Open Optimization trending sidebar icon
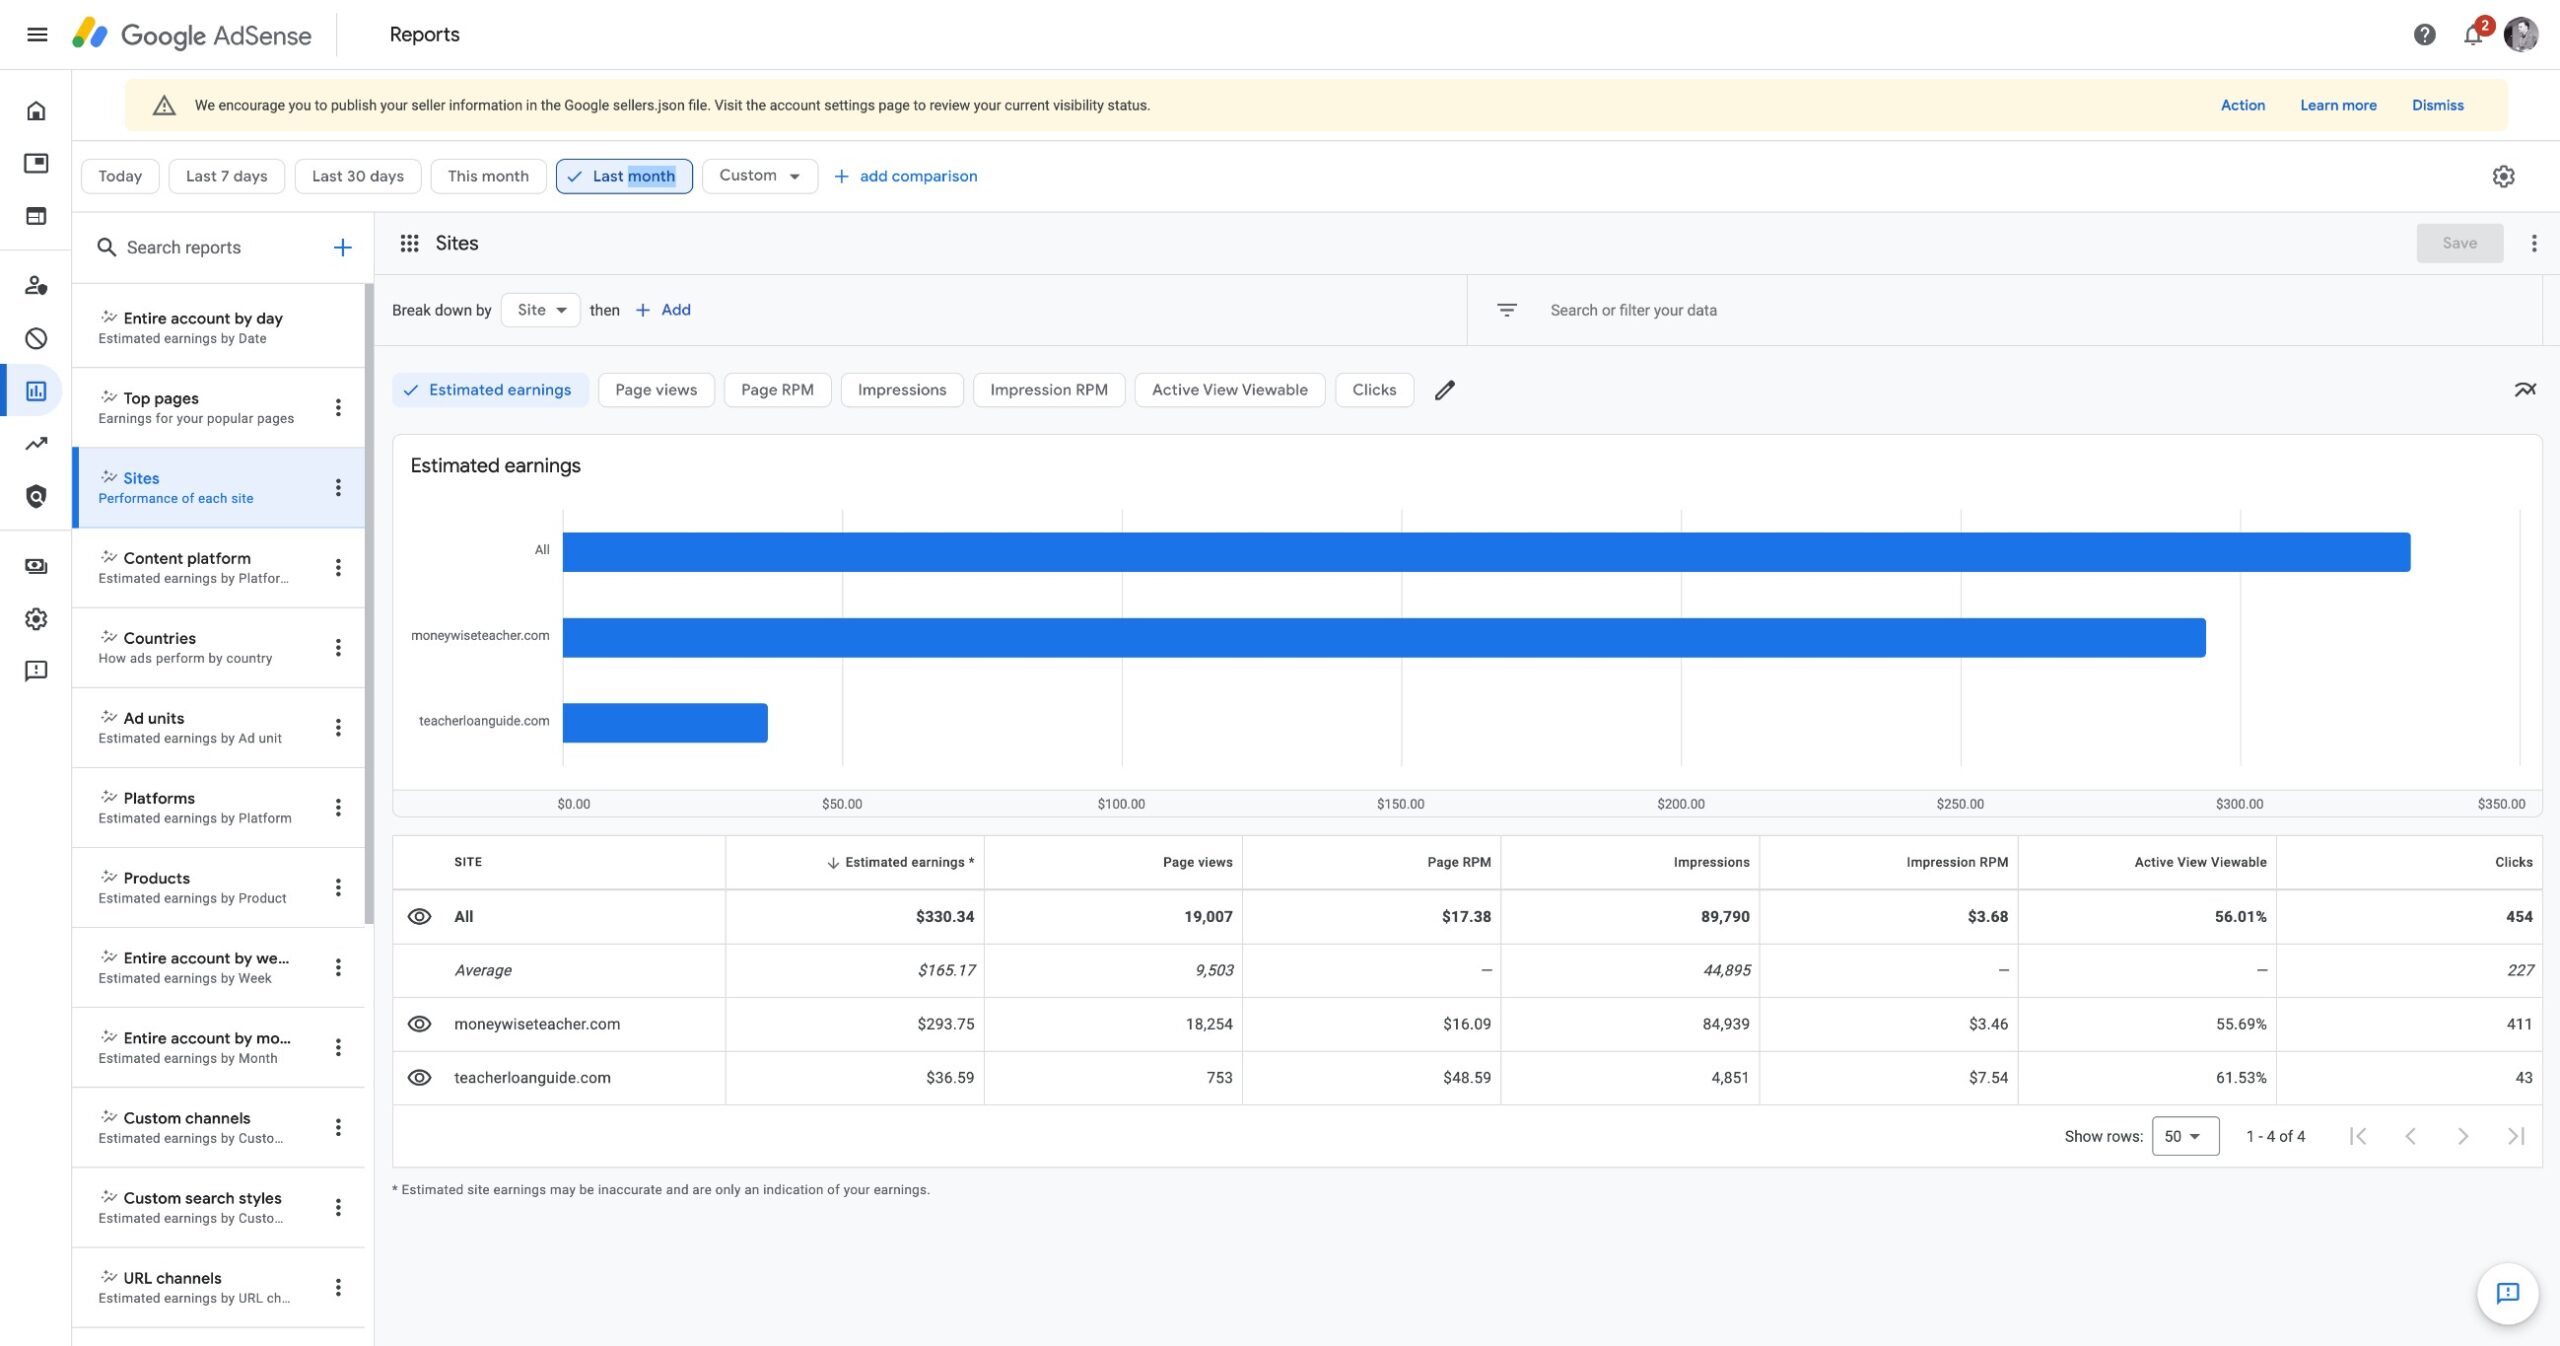Viewport: 2560px width, 1346px height. [36, 443]
